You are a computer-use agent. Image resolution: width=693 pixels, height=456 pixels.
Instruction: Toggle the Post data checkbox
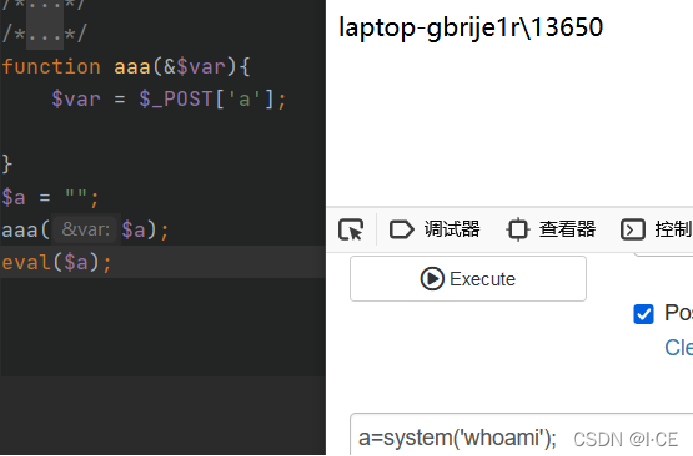click(x=643, y=314)
